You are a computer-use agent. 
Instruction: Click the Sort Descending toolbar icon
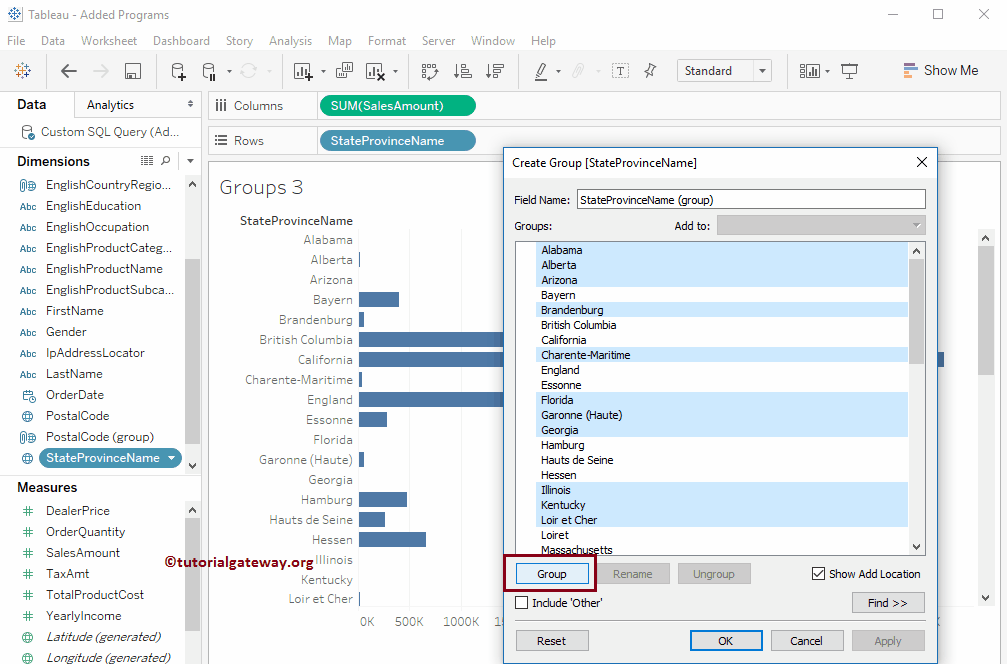494,71
